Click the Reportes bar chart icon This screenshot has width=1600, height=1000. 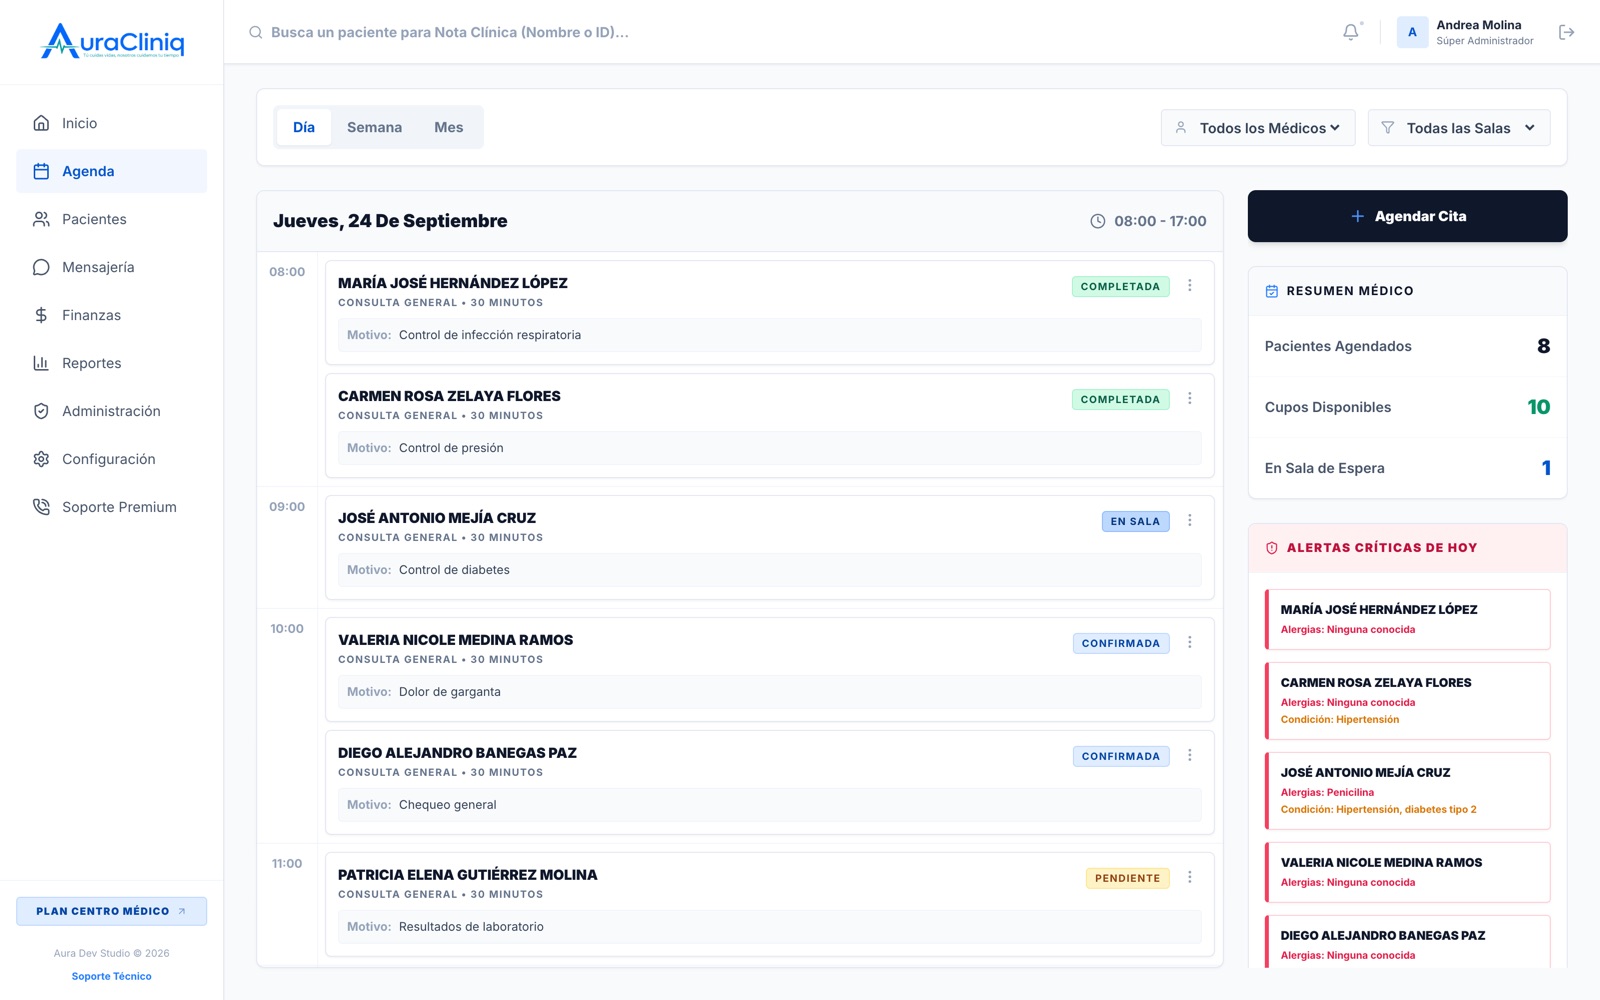(x=41, y=363)
